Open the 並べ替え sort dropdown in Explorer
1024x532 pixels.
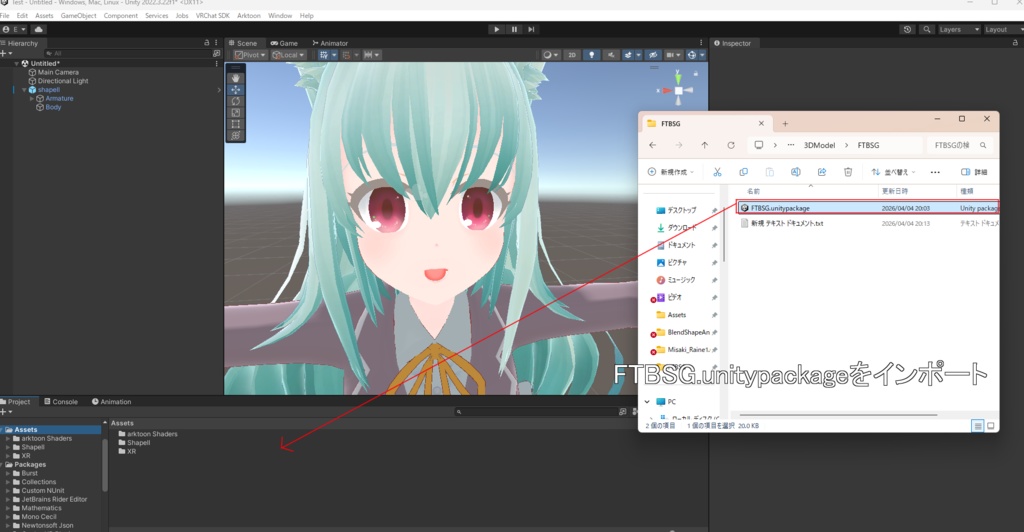(893, 172)
